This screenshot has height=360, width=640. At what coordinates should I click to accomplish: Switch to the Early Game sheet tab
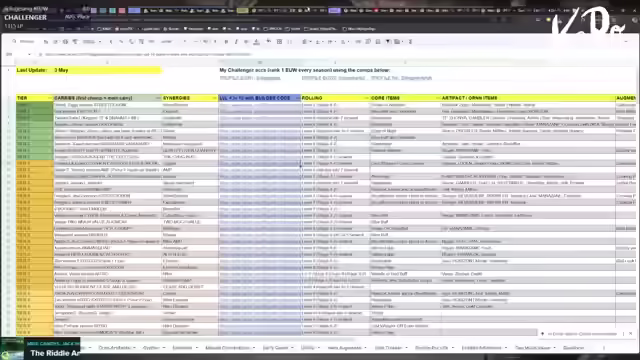(x=276, y=348)
